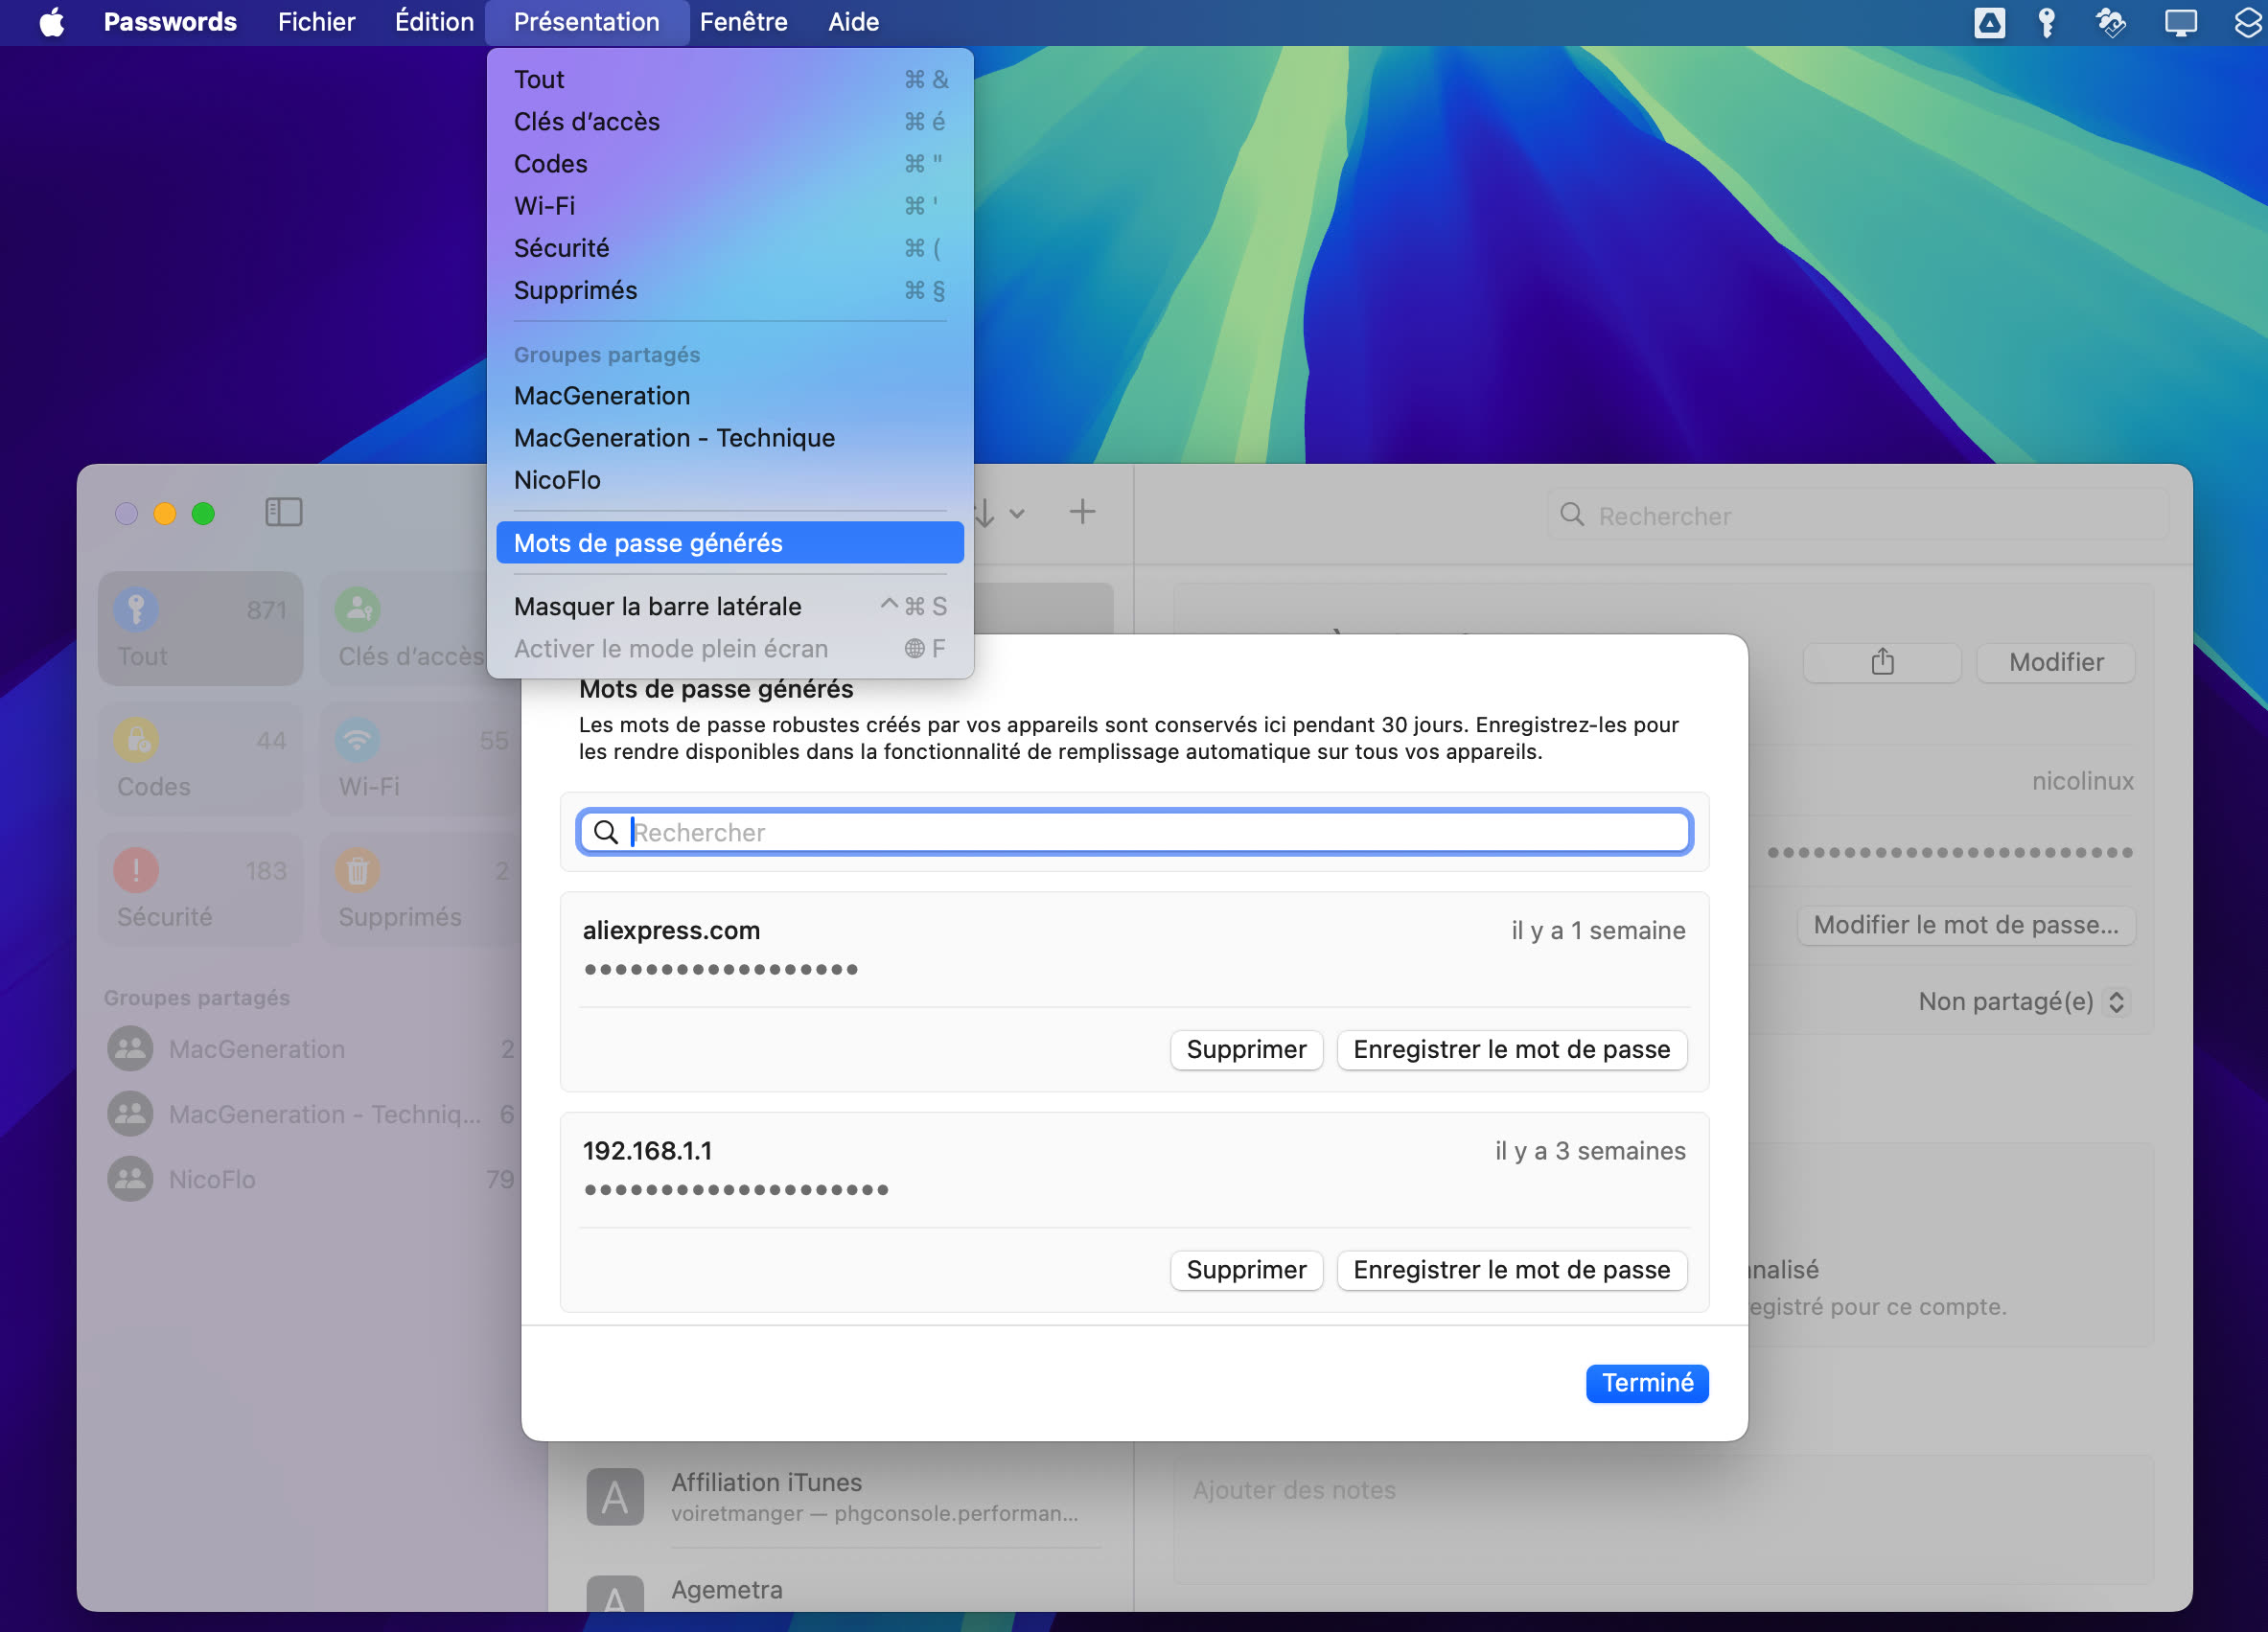Select the Sécurité exclamation tile

click(200, 888)
